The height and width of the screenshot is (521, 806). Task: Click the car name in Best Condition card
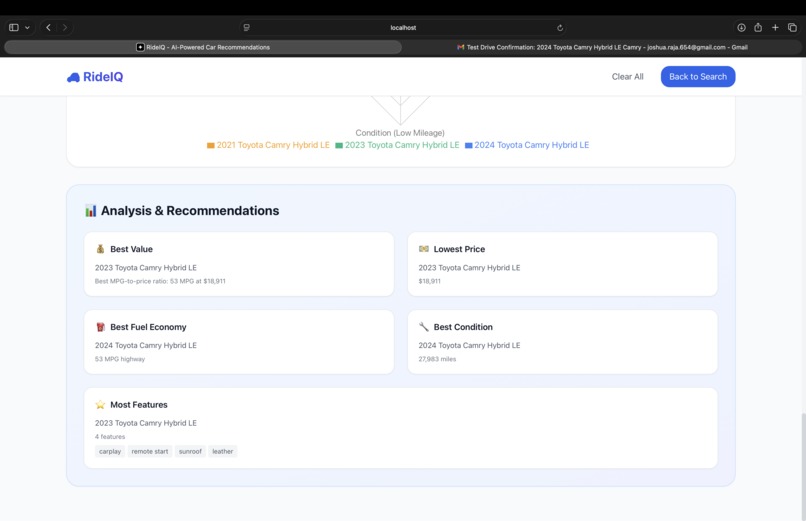coord(469,345)
